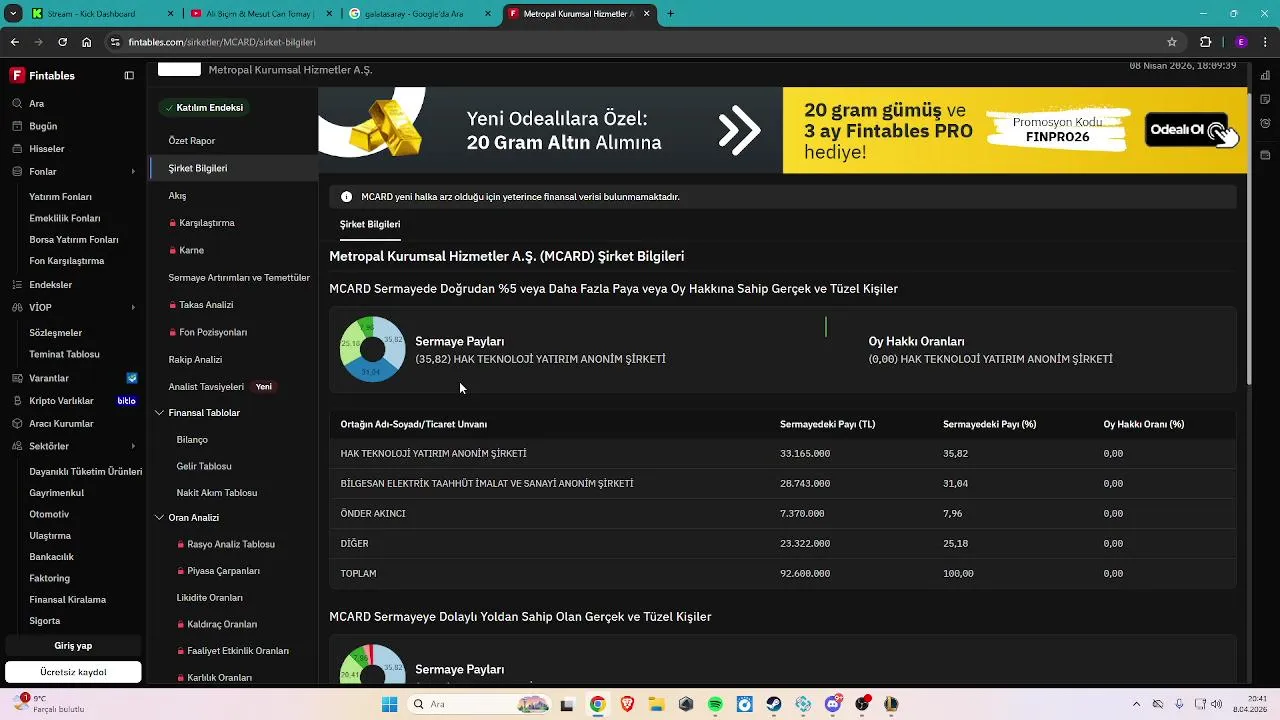Viewport: 1280px width, 720px height.
Task: Click the Sermaye Payları donut chart
Action: (372, 349)
